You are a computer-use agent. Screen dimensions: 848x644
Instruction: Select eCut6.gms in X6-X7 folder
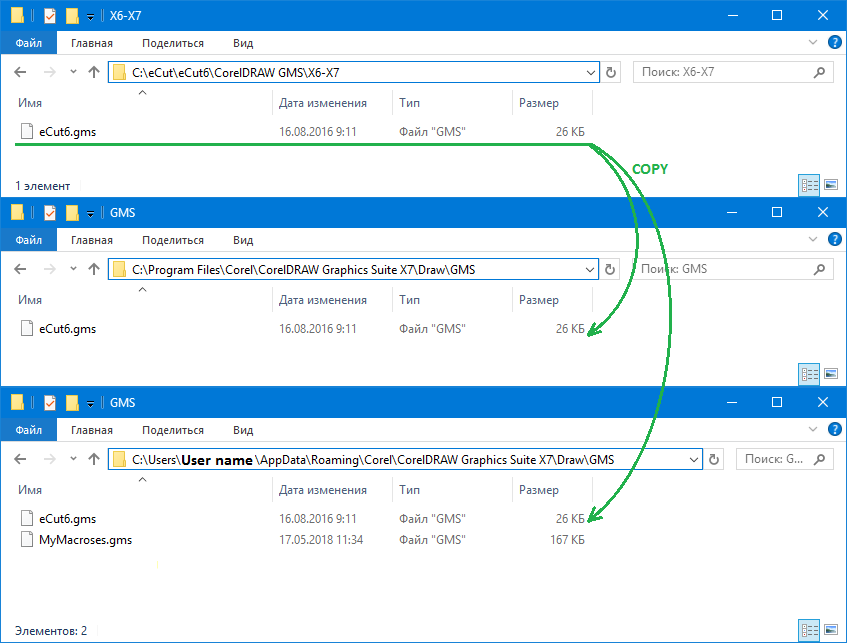67,132
